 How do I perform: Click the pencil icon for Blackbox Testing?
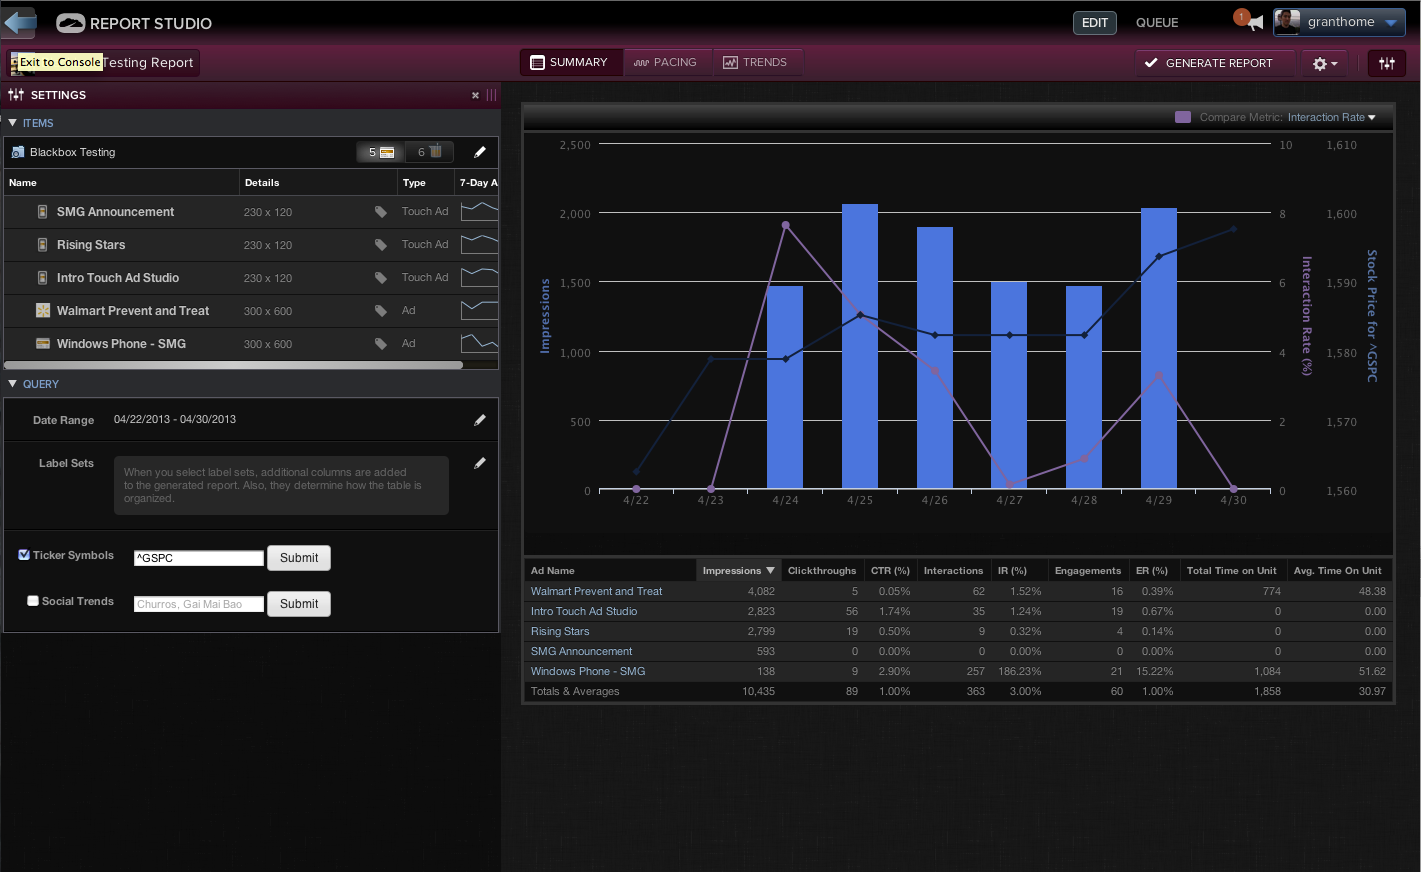(x=480, y=152)
